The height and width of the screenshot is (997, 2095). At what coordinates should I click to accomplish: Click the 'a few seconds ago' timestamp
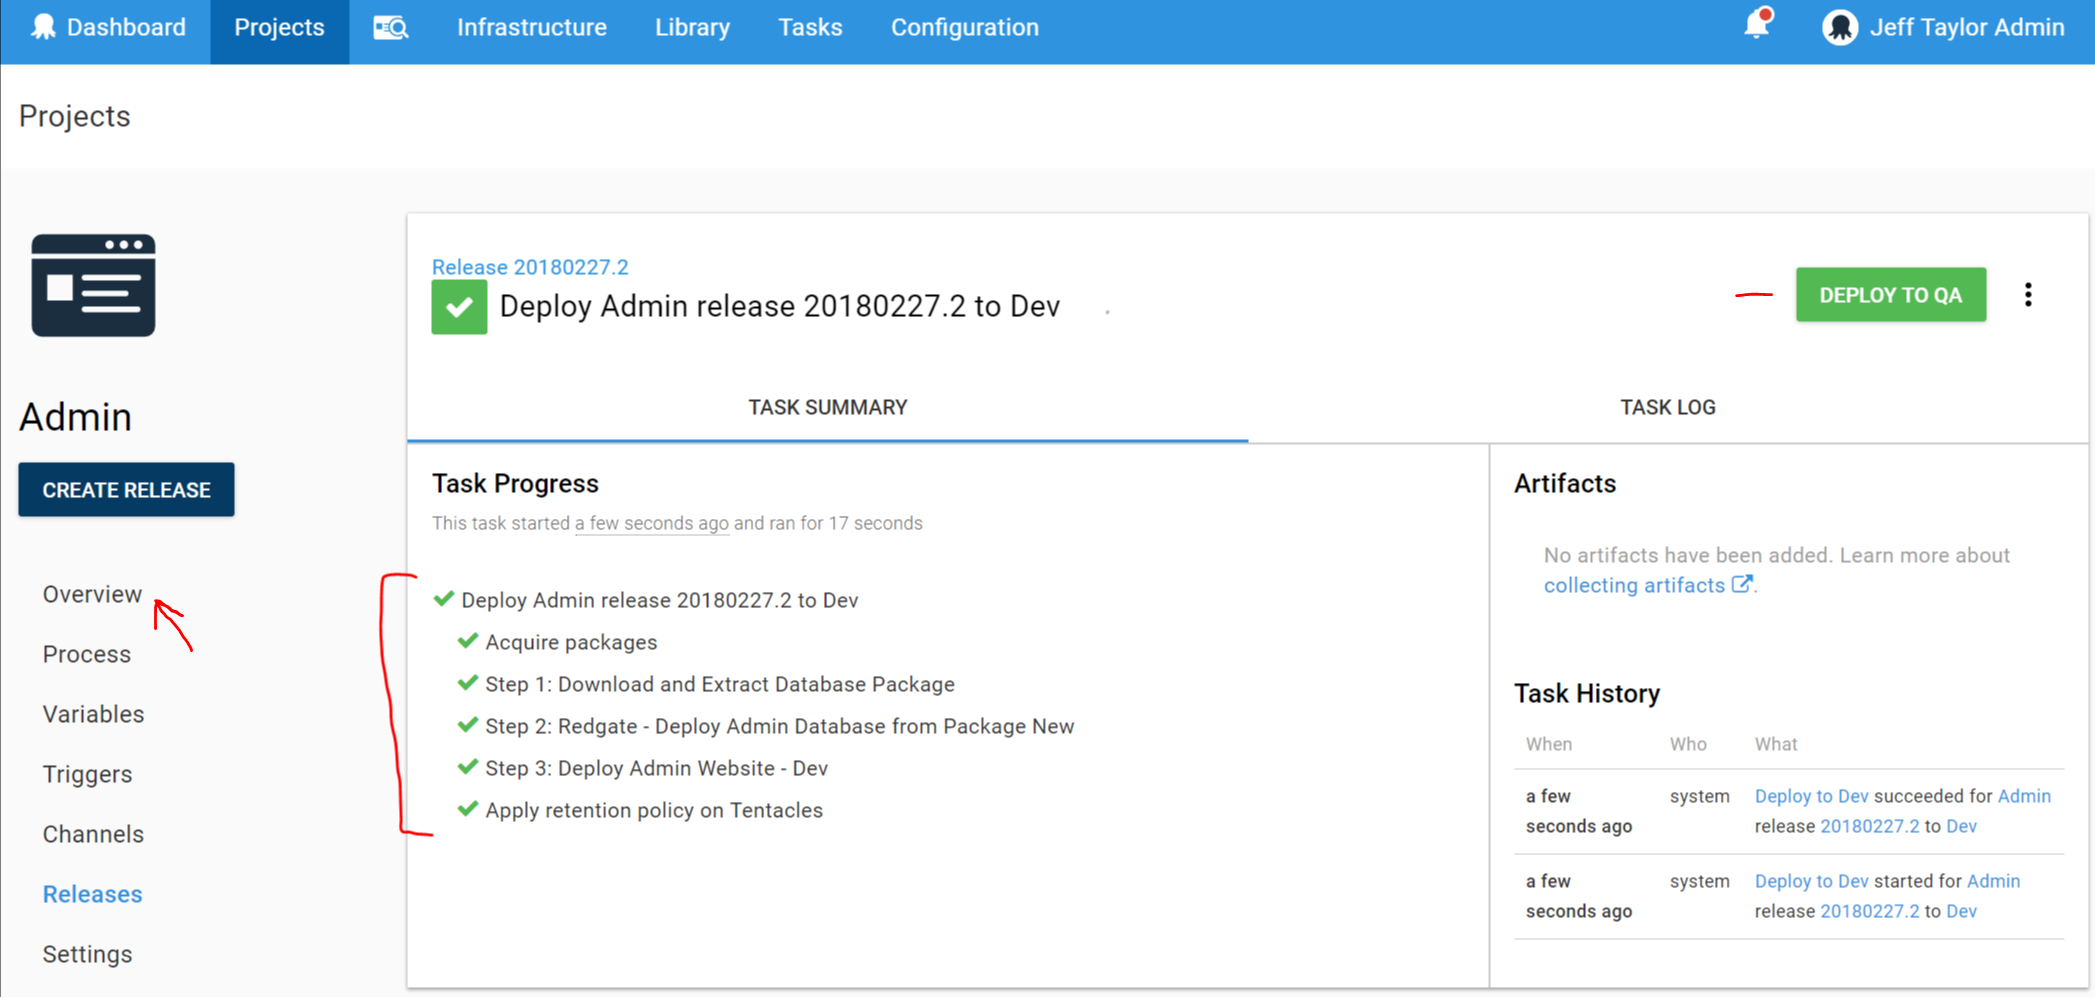[651, 523]
